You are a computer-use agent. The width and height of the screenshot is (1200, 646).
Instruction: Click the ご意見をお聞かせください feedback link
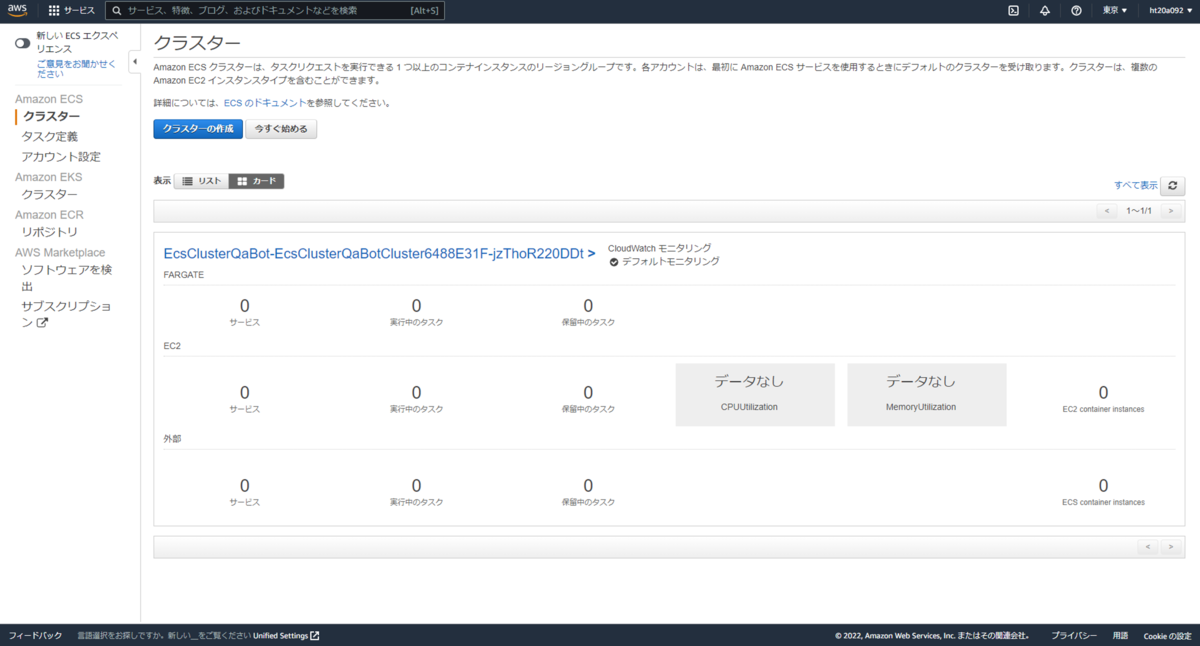point(76,68)
